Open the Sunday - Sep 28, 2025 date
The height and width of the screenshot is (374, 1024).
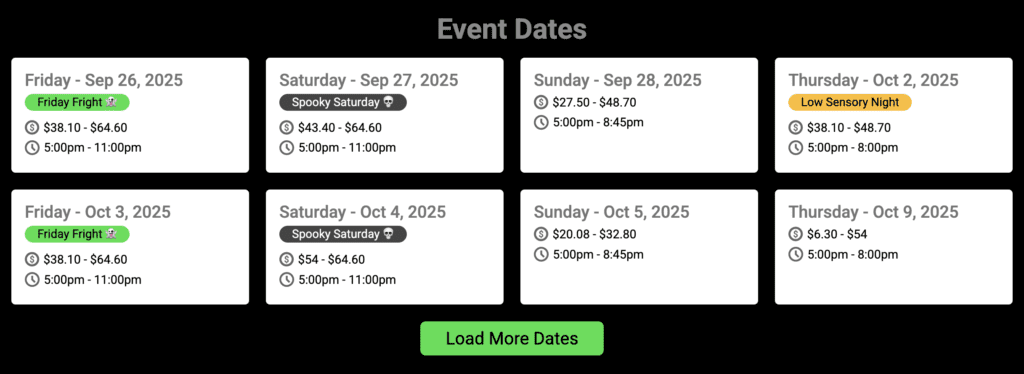pos(618,80)
